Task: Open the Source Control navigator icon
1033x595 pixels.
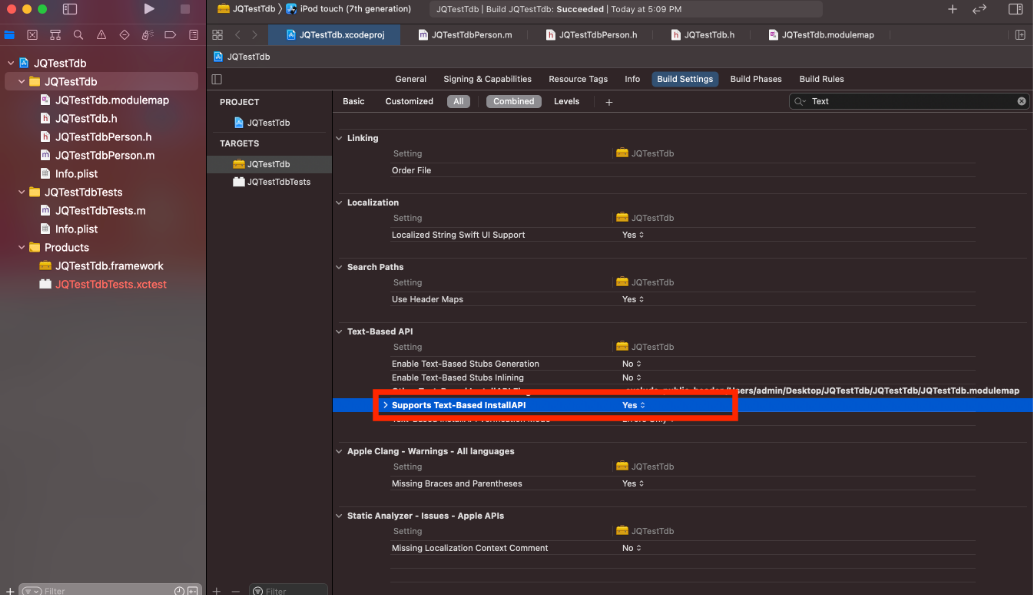Action: pos(32,34)
